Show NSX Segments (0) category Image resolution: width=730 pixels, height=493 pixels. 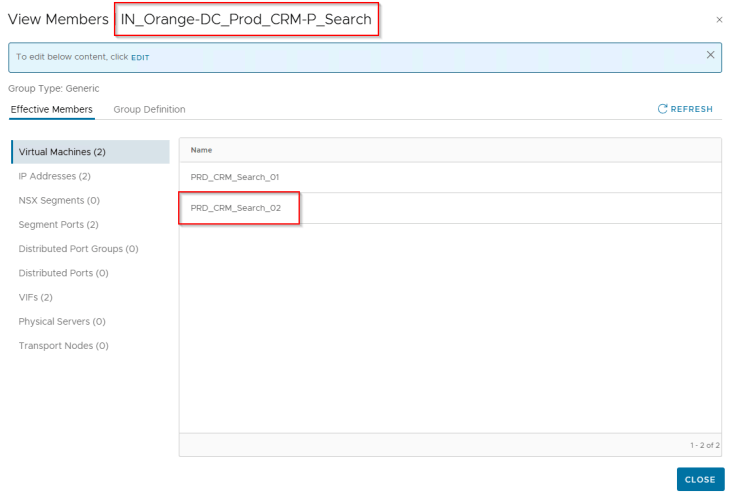click(58, 200)
